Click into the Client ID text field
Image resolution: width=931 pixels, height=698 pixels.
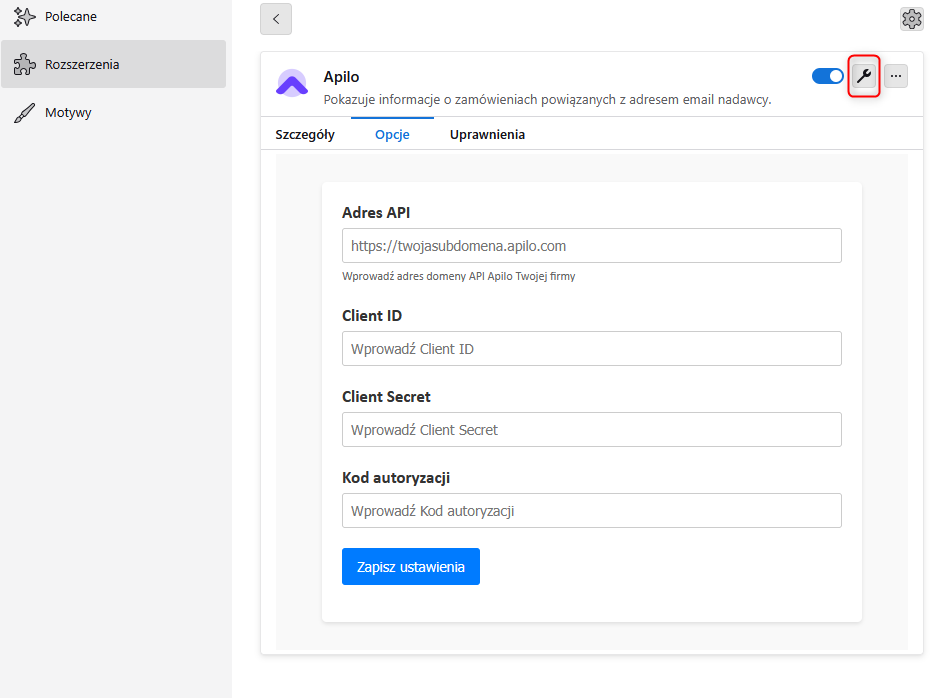point(591,349)
